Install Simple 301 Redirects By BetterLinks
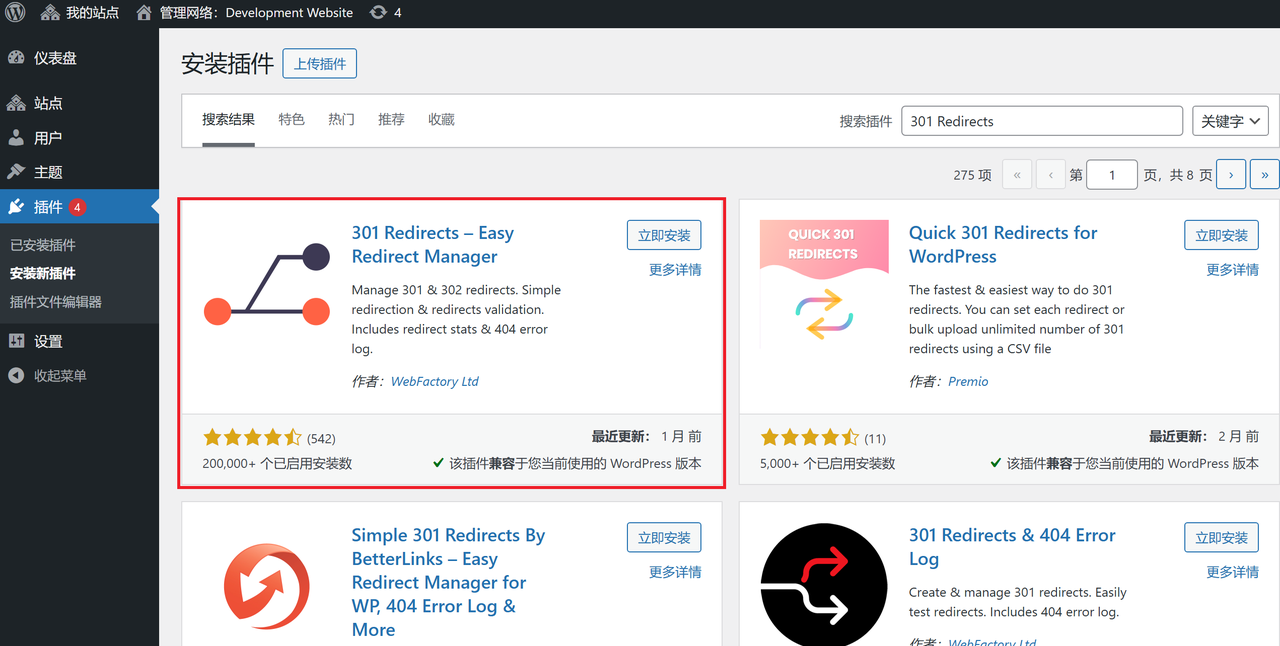Viewport: 1280px width, 646px height. (664, 537)
